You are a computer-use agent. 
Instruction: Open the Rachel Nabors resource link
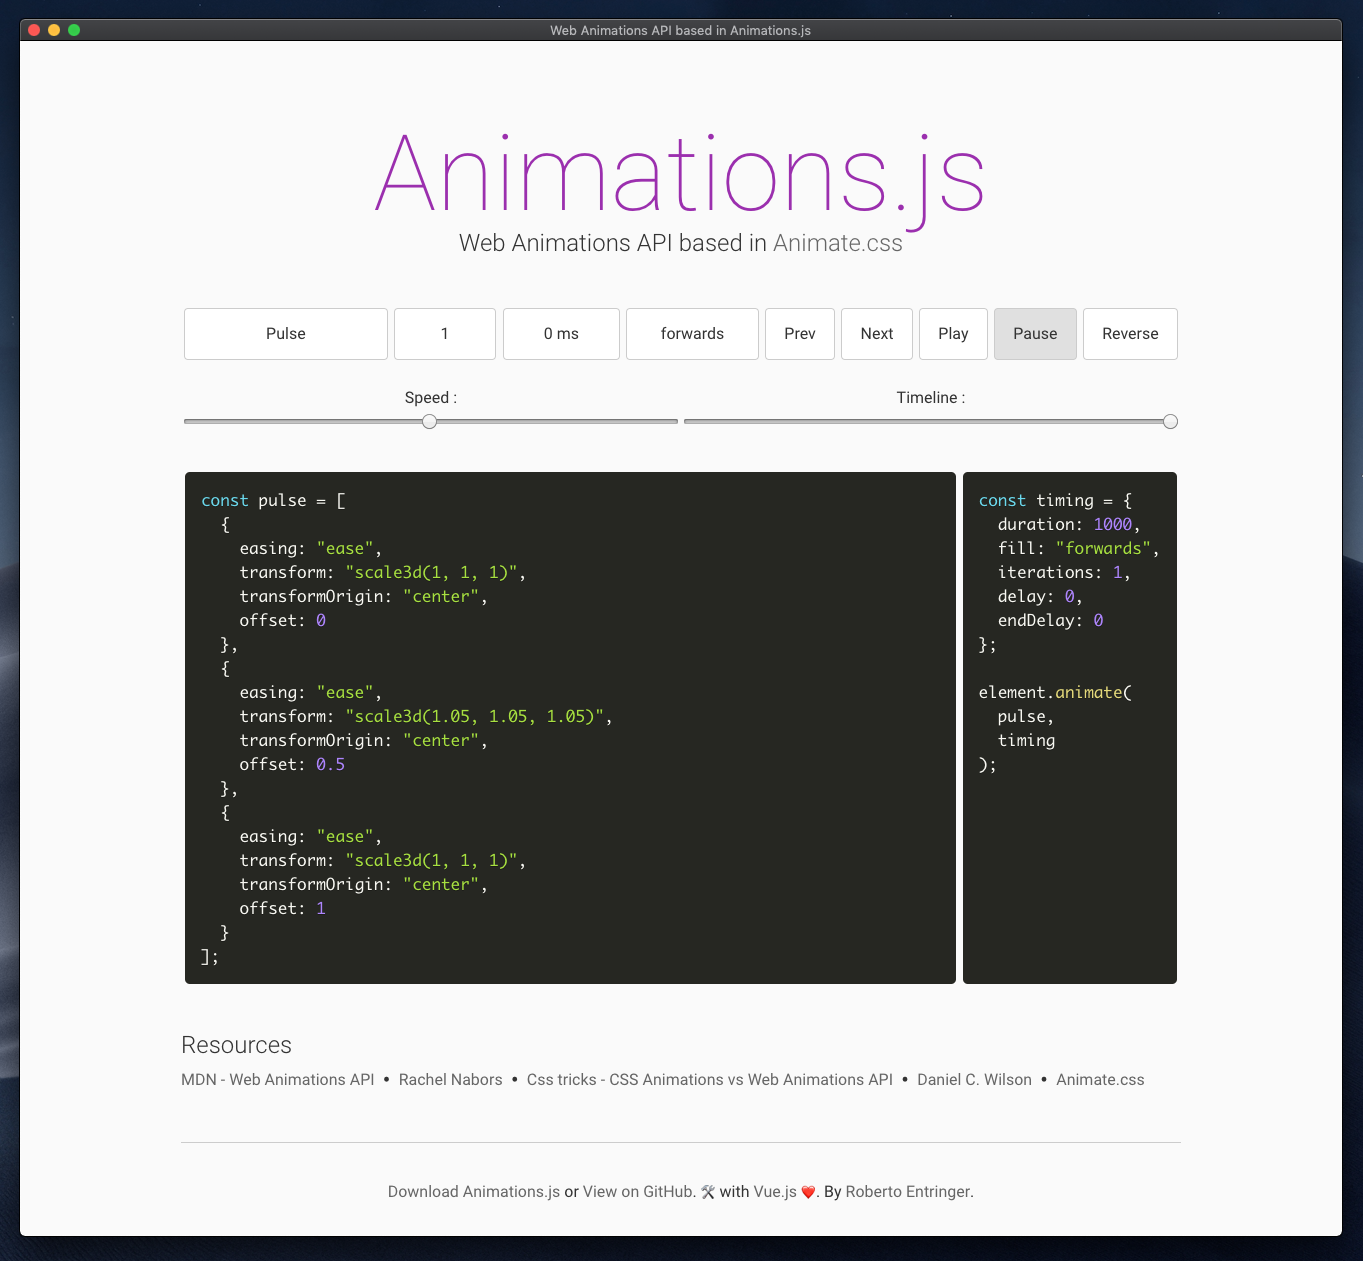pos(451,1080)
